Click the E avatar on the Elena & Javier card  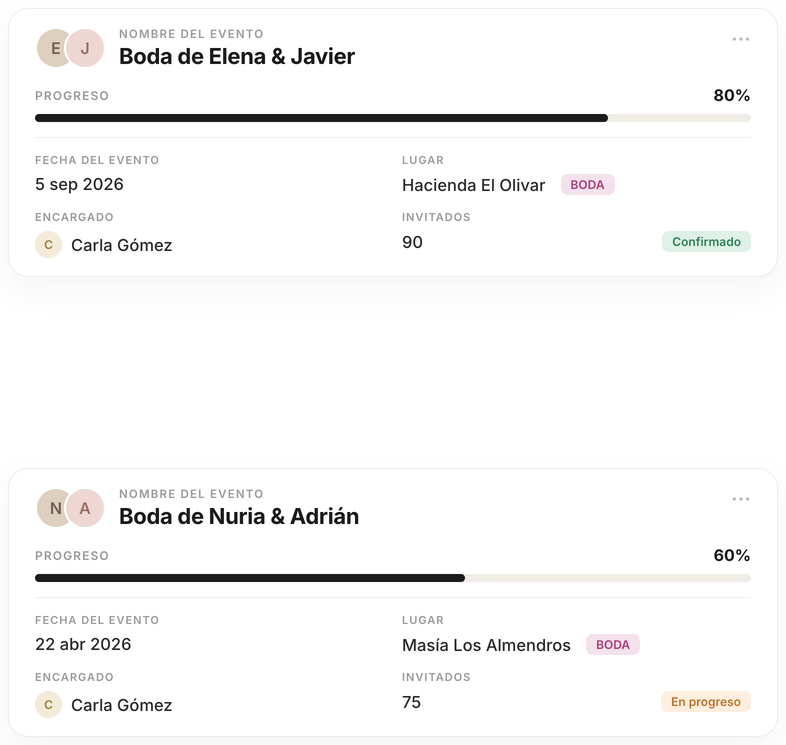coord(53,48)
